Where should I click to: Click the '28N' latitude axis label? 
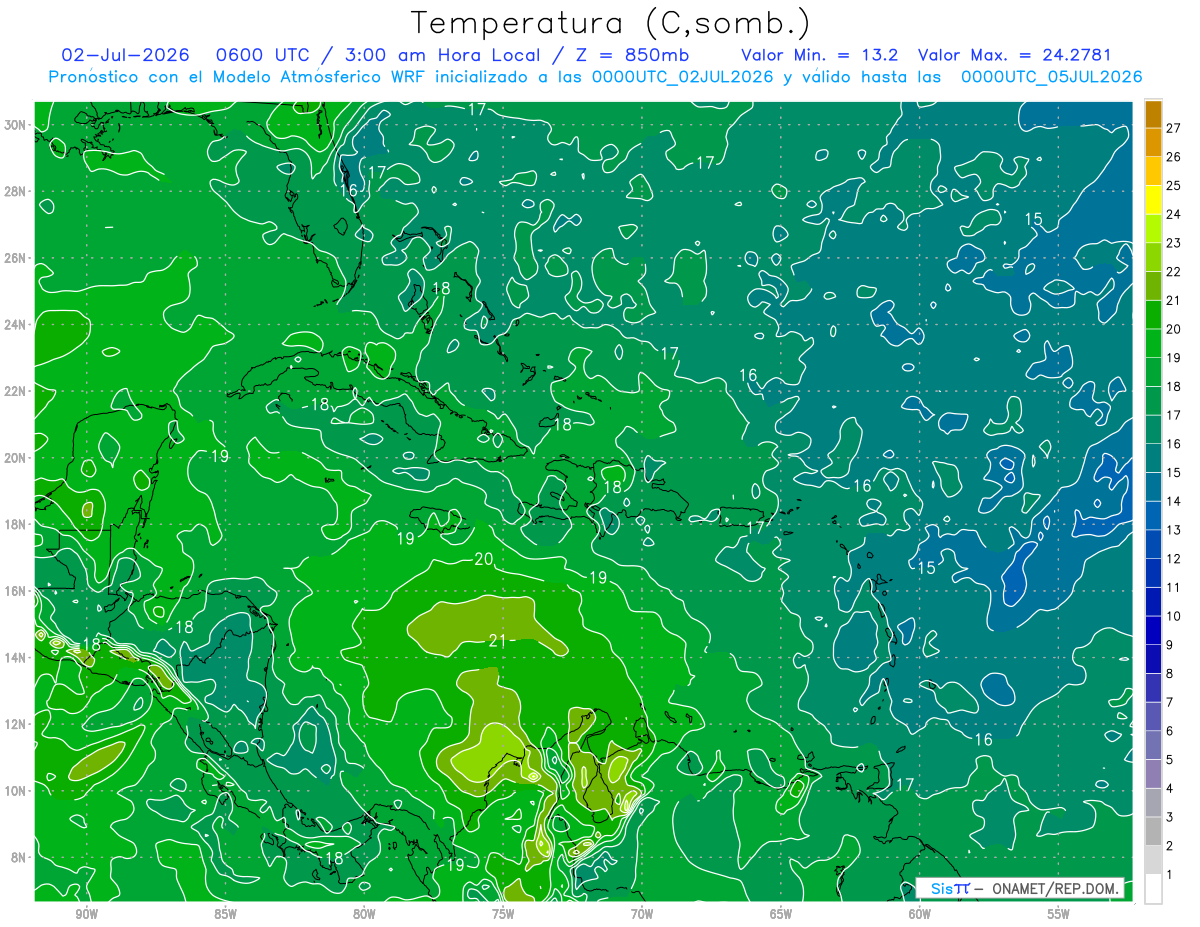(x=15, y=191)
